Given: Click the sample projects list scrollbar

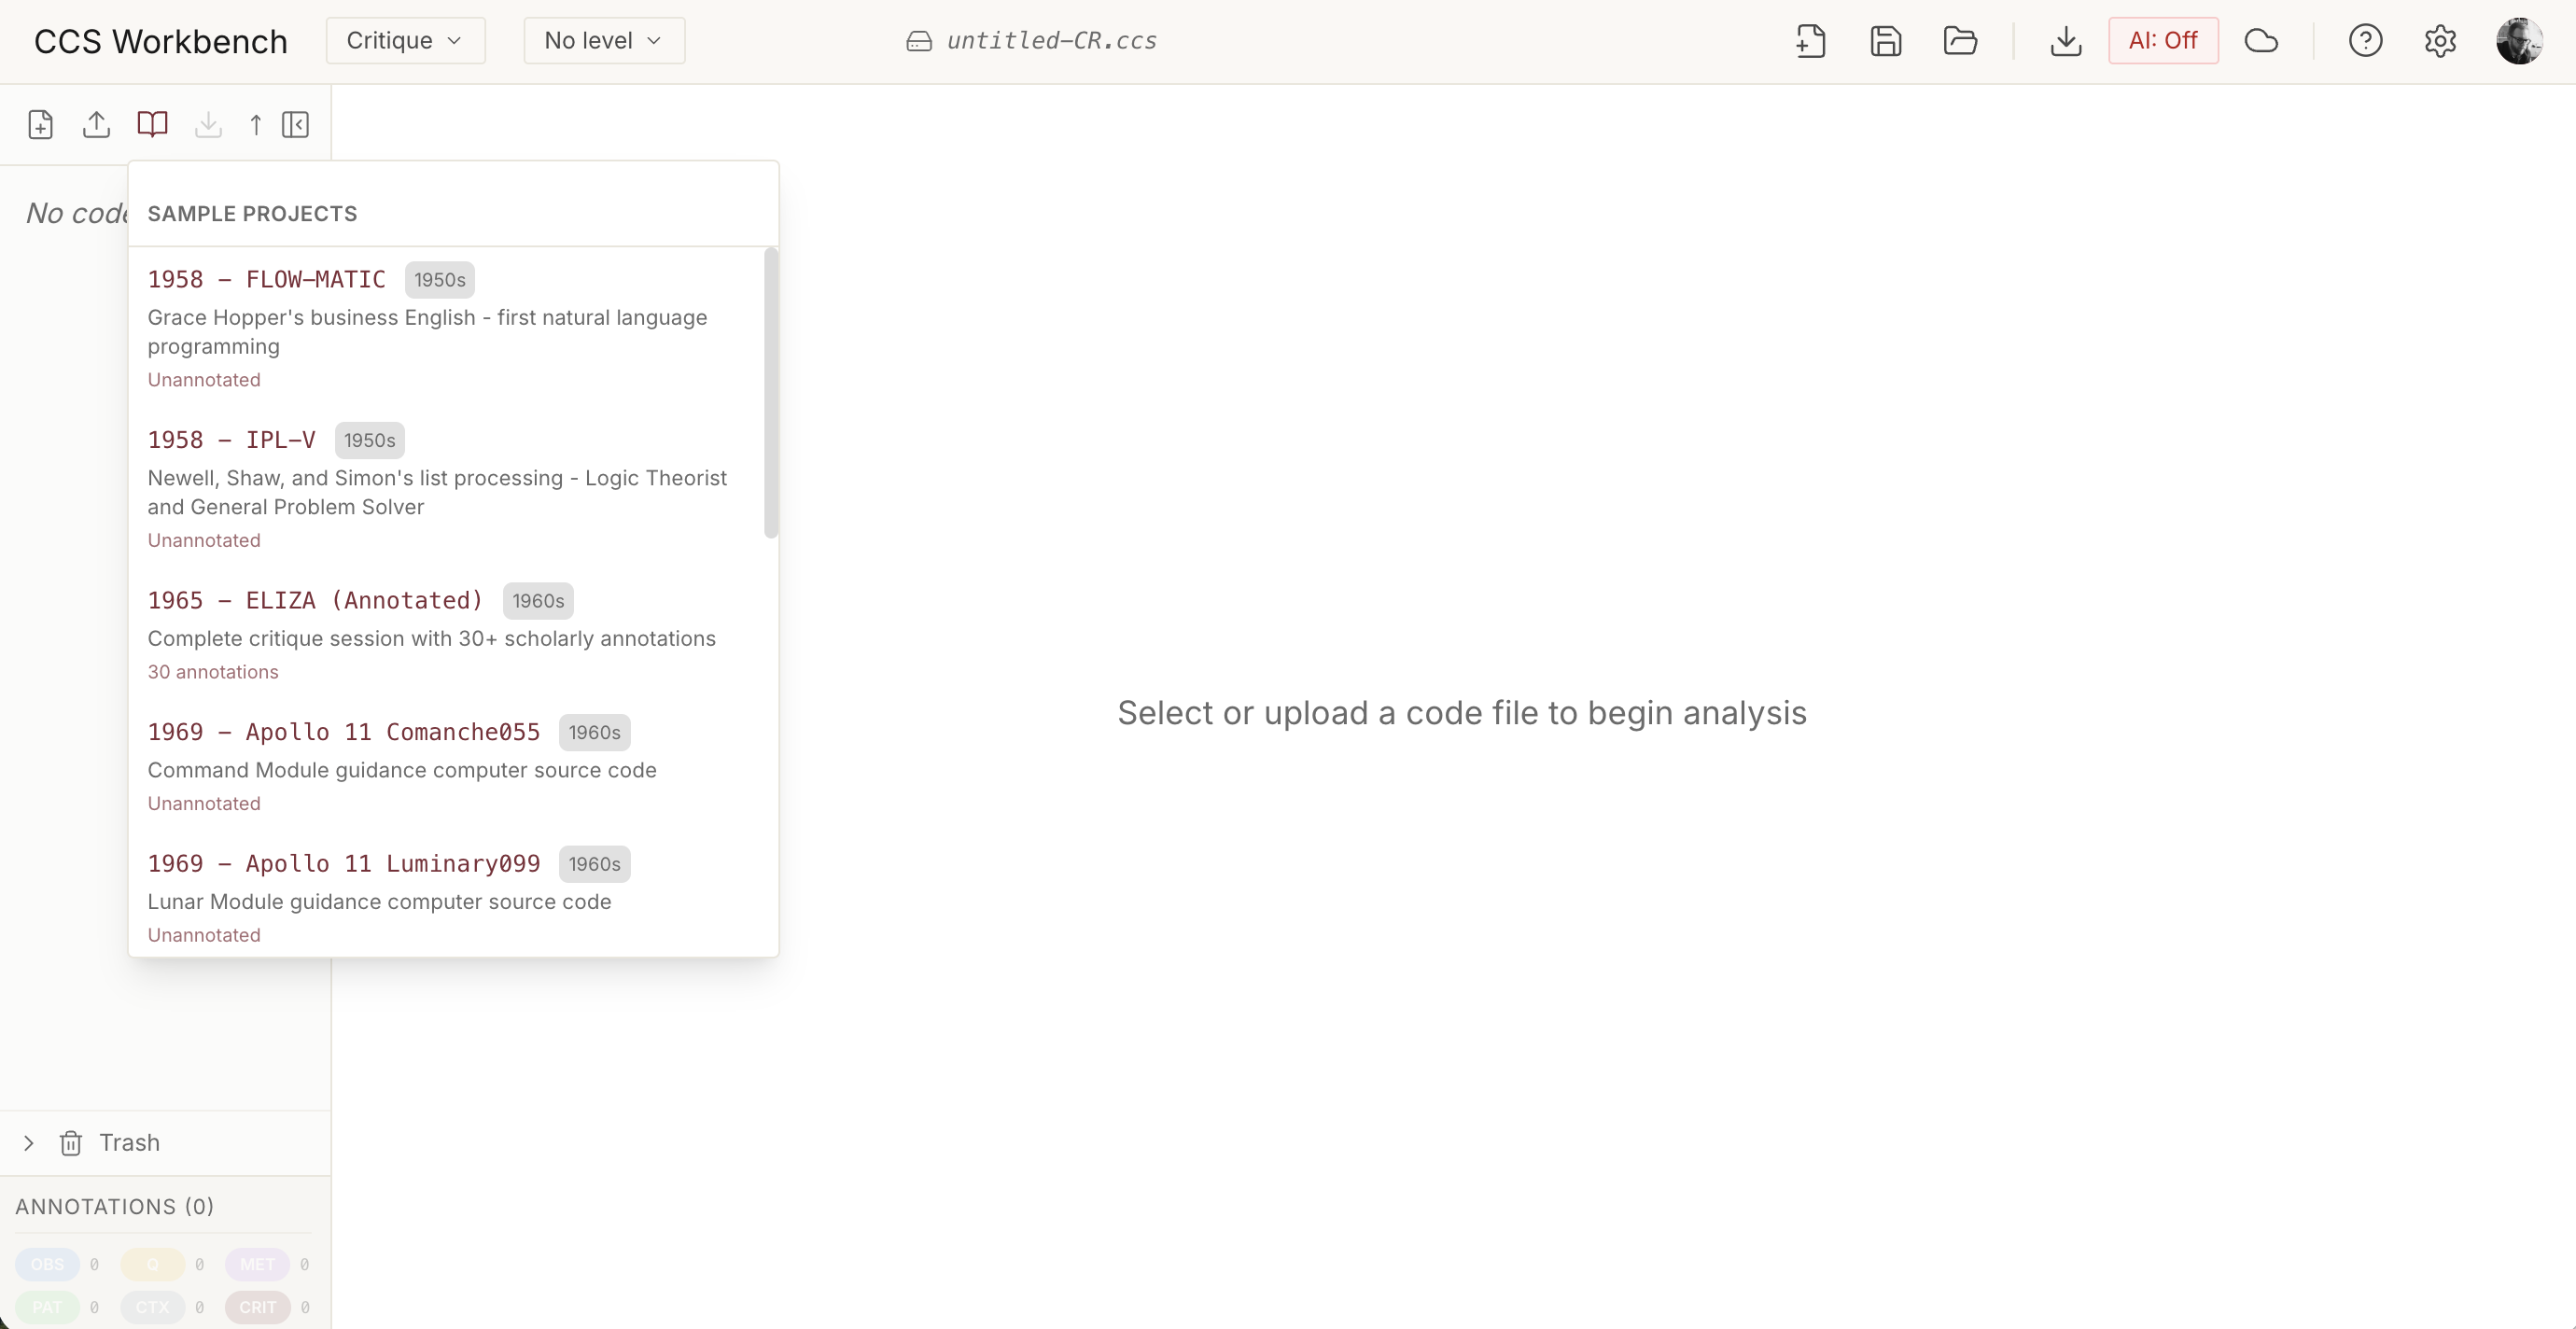Looking at the screenshot, I should pyautogui.click(x=770, y=393).
